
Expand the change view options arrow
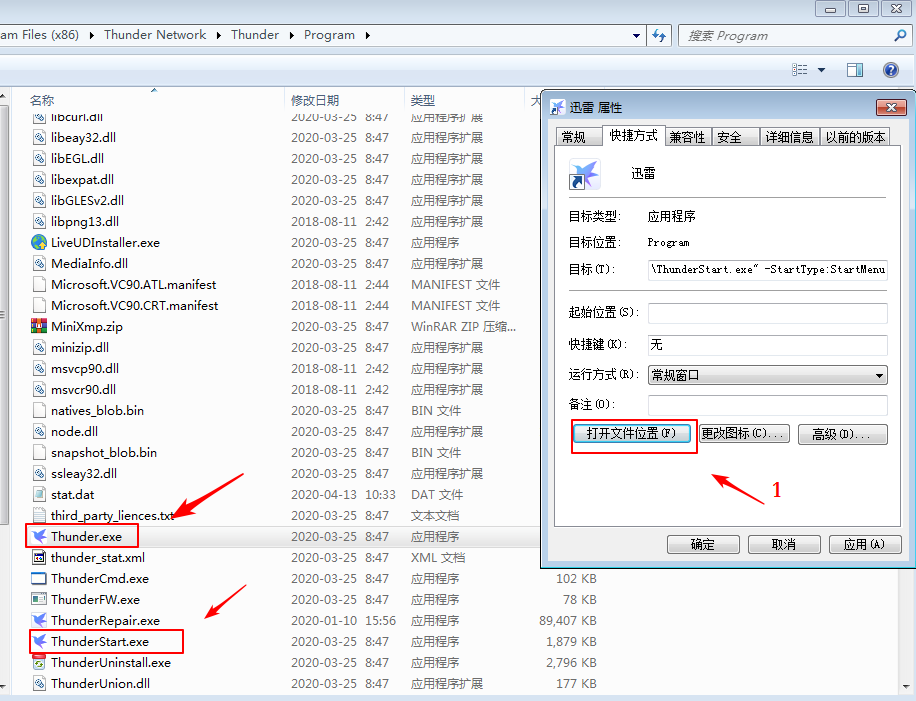(x=822, y=70)
